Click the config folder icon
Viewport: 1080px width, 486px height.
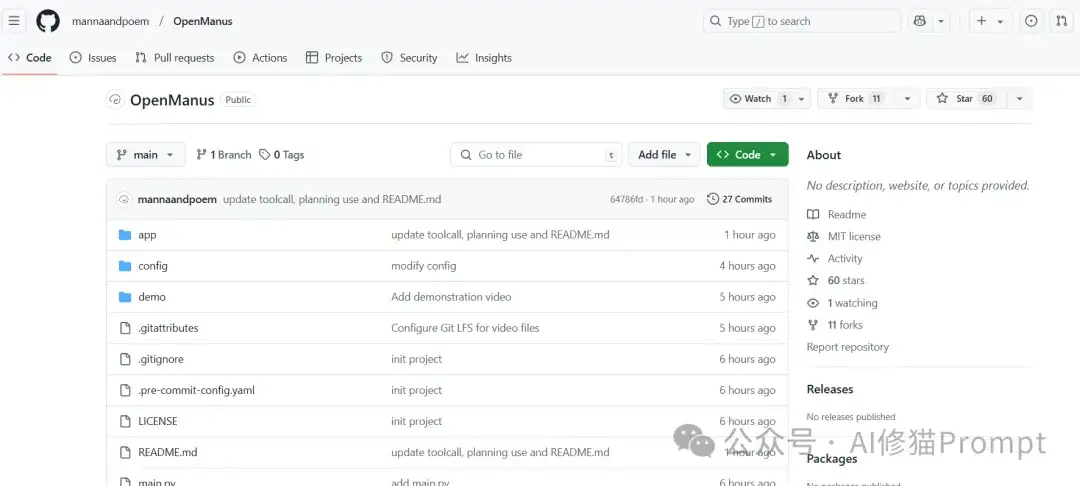coord(125,266)
